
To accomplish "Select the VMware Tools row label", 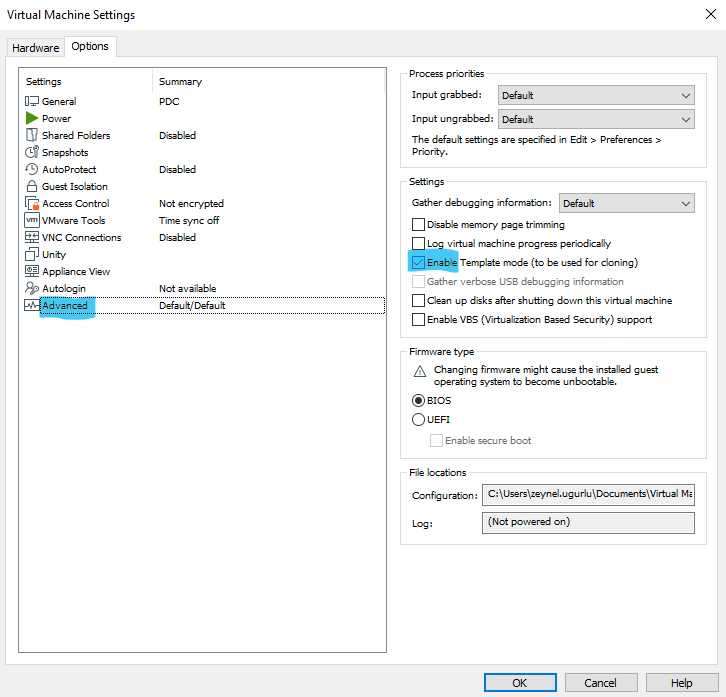I will [74, 220].
